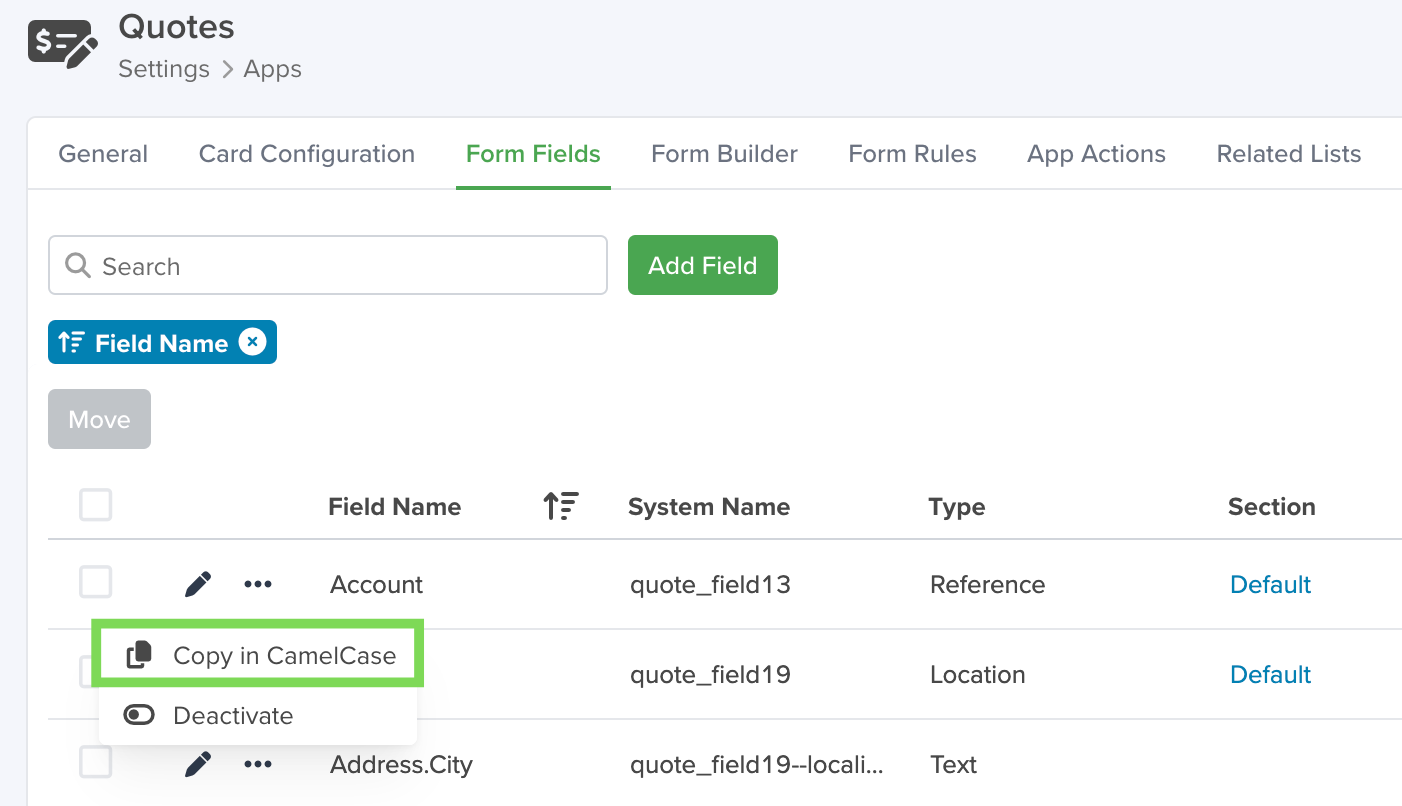Choose Copy in CamelCase from menu
Screen dimensions: 1402x806
258,655
